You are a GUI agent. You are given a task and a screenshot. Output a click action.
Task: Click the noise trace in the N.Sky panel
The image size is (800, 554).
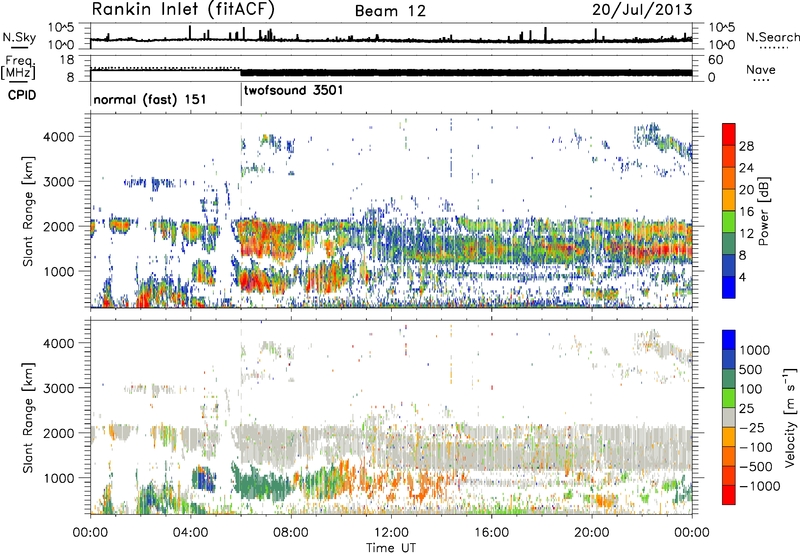pyautogui.click(x=391, y=39)
